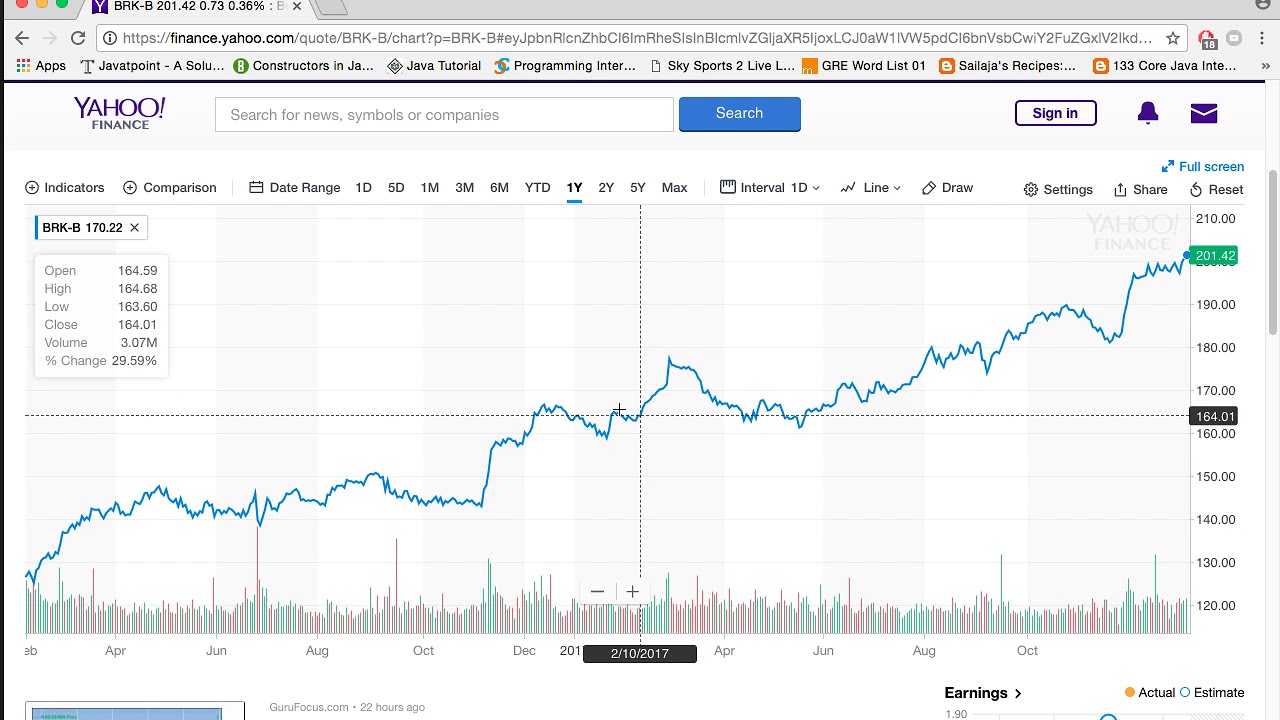Click the 164.01 crosshair price label
The image size is (1280, 720).
[x=1215, y=416]
